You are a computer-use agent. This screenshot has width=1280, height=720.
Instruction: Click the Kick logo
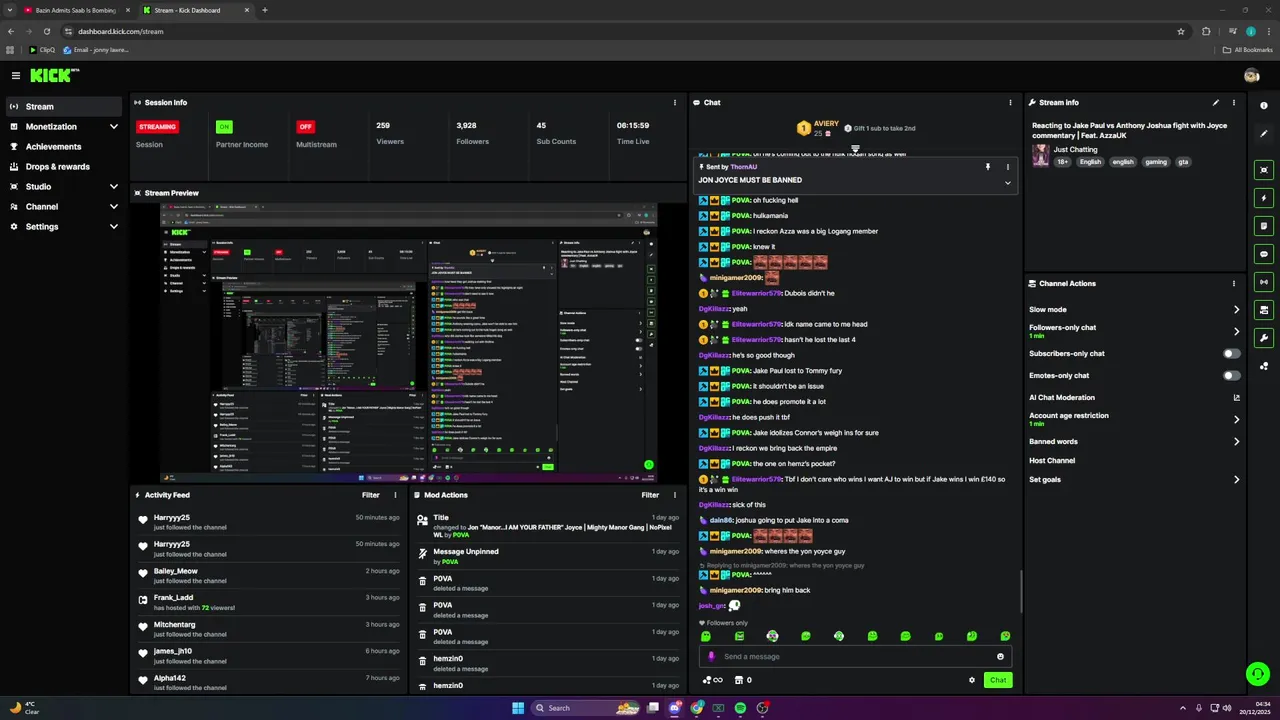pos(52,75)
